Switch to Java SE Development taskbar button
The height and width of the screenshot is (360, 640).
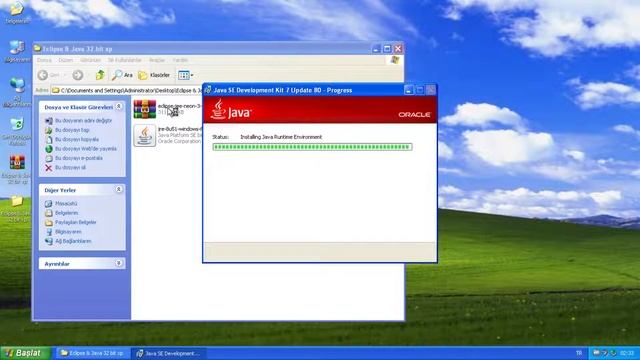point(168,353)
